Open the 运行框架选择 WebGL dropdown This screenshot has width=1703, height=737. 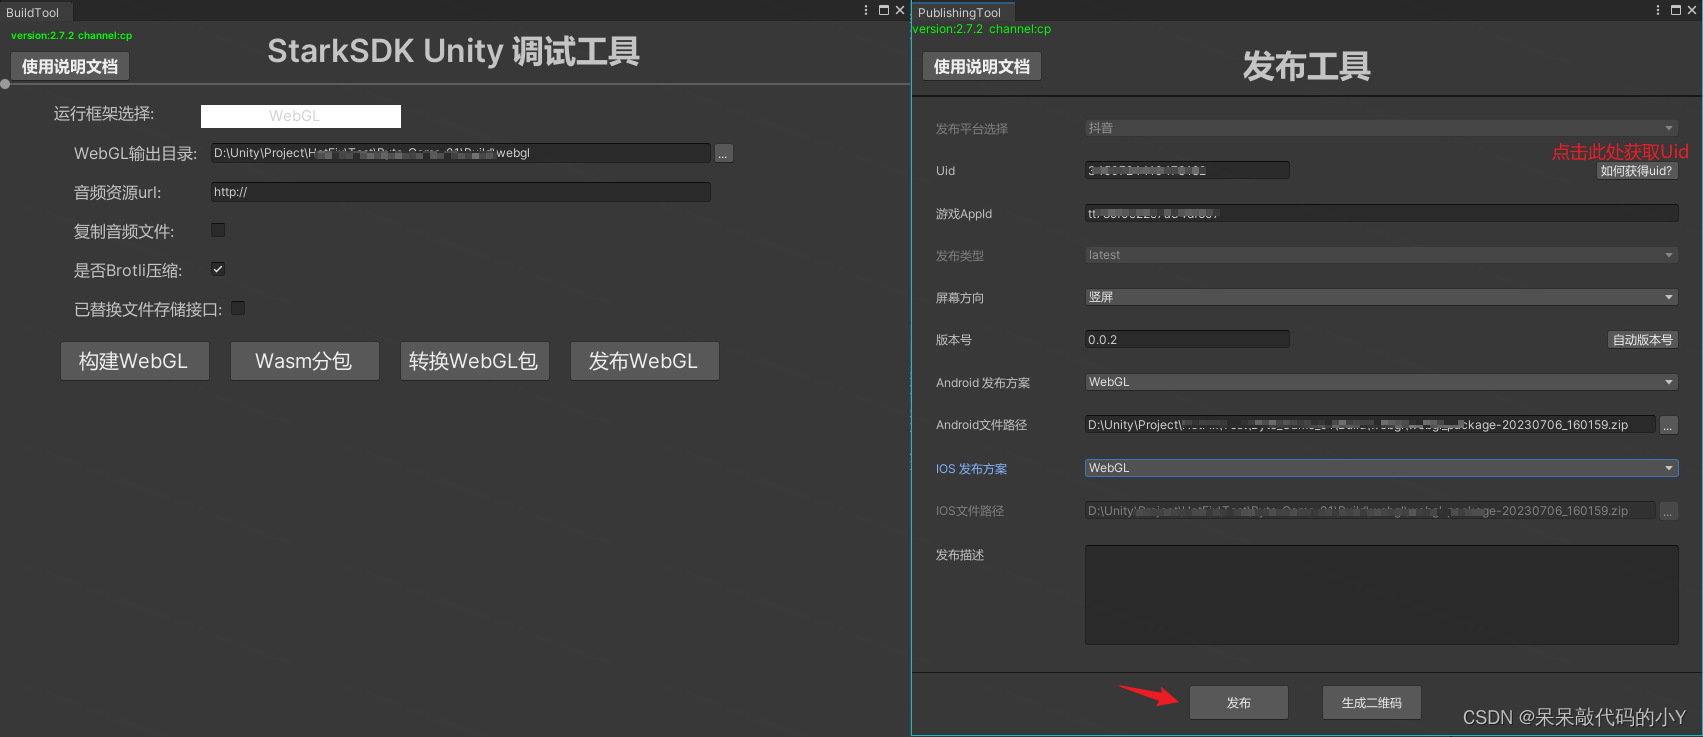(301, 116)
